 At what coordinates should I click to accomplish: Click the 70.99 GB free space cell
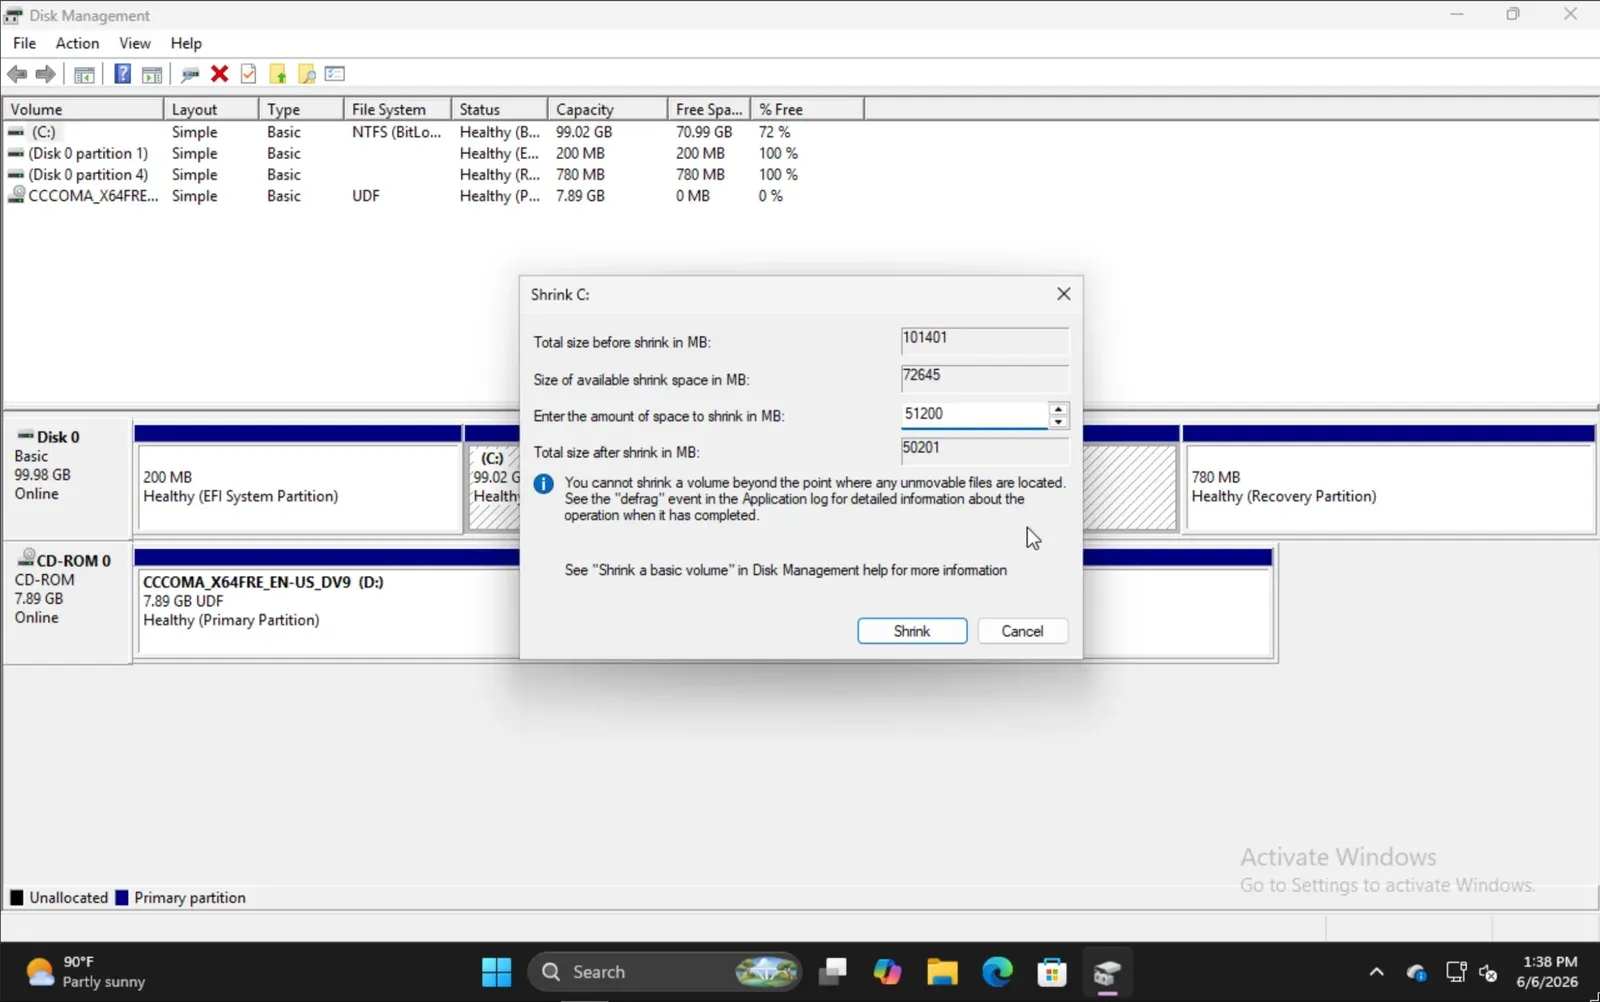[704, 132]
